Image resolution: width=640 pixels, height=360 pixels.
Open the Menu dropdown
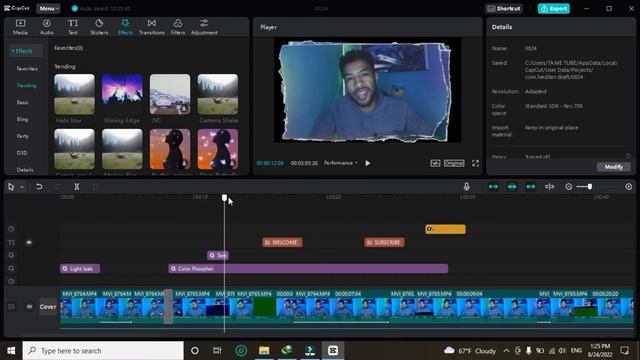pyautogui.click(x=48, y=8)
